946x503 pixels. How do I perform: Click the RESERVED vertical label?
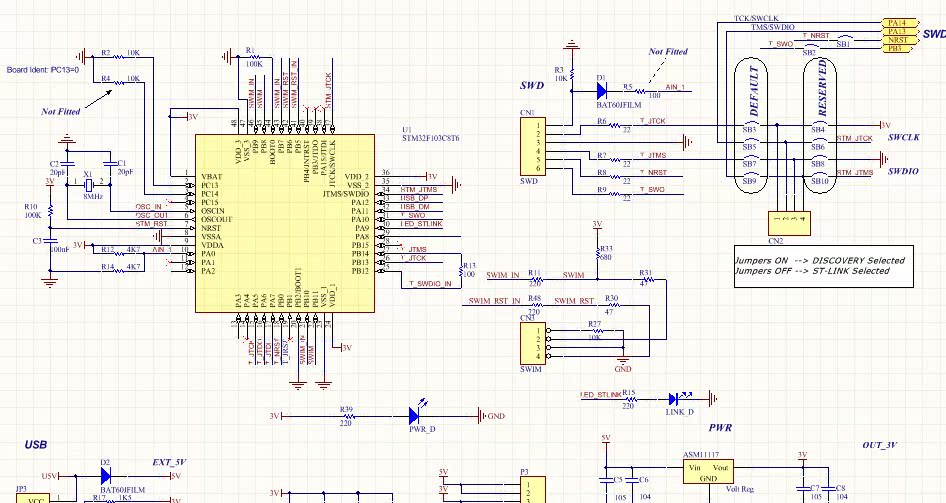pos(823,88)
